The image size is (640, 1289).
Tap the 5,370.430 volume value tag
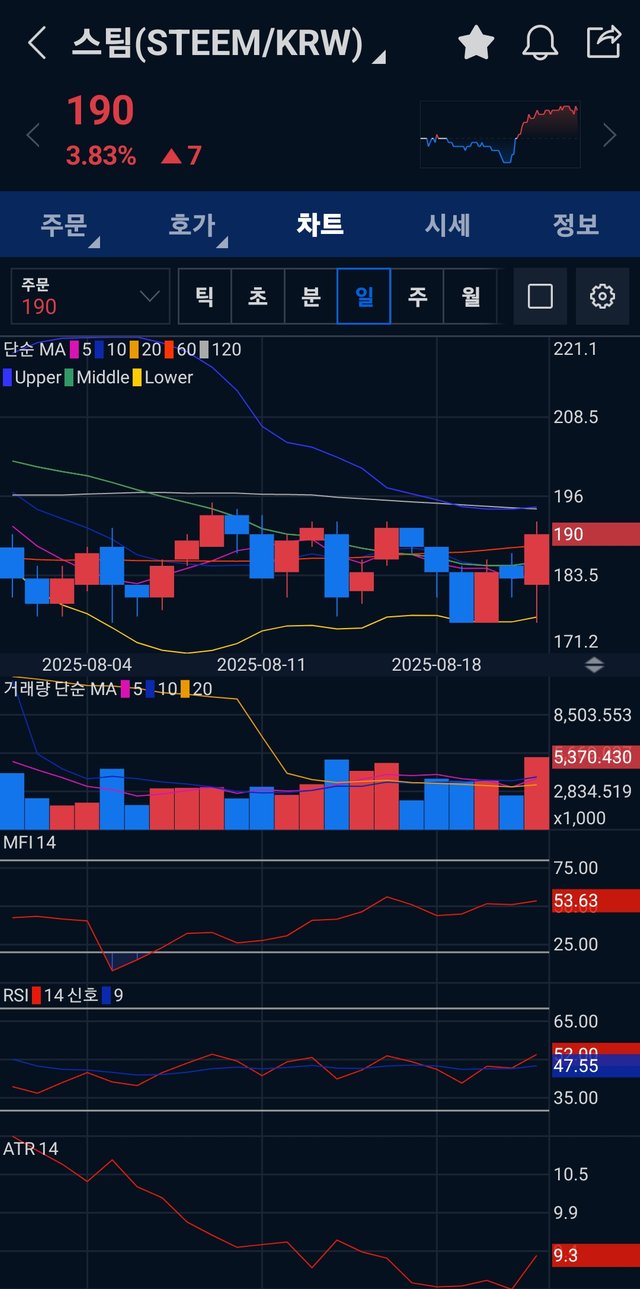(595, 758)
